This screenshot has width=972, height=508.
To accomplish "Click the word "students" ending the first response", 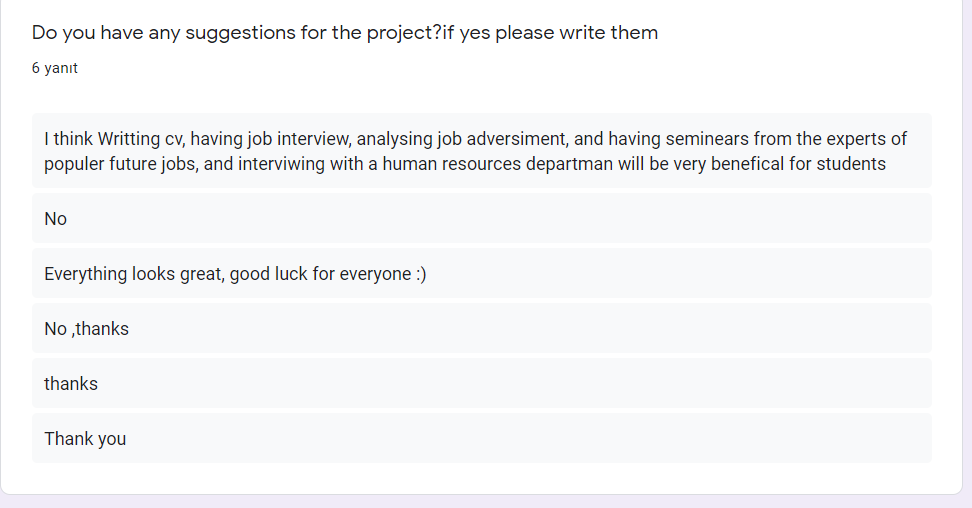I will tap(851, 164).
